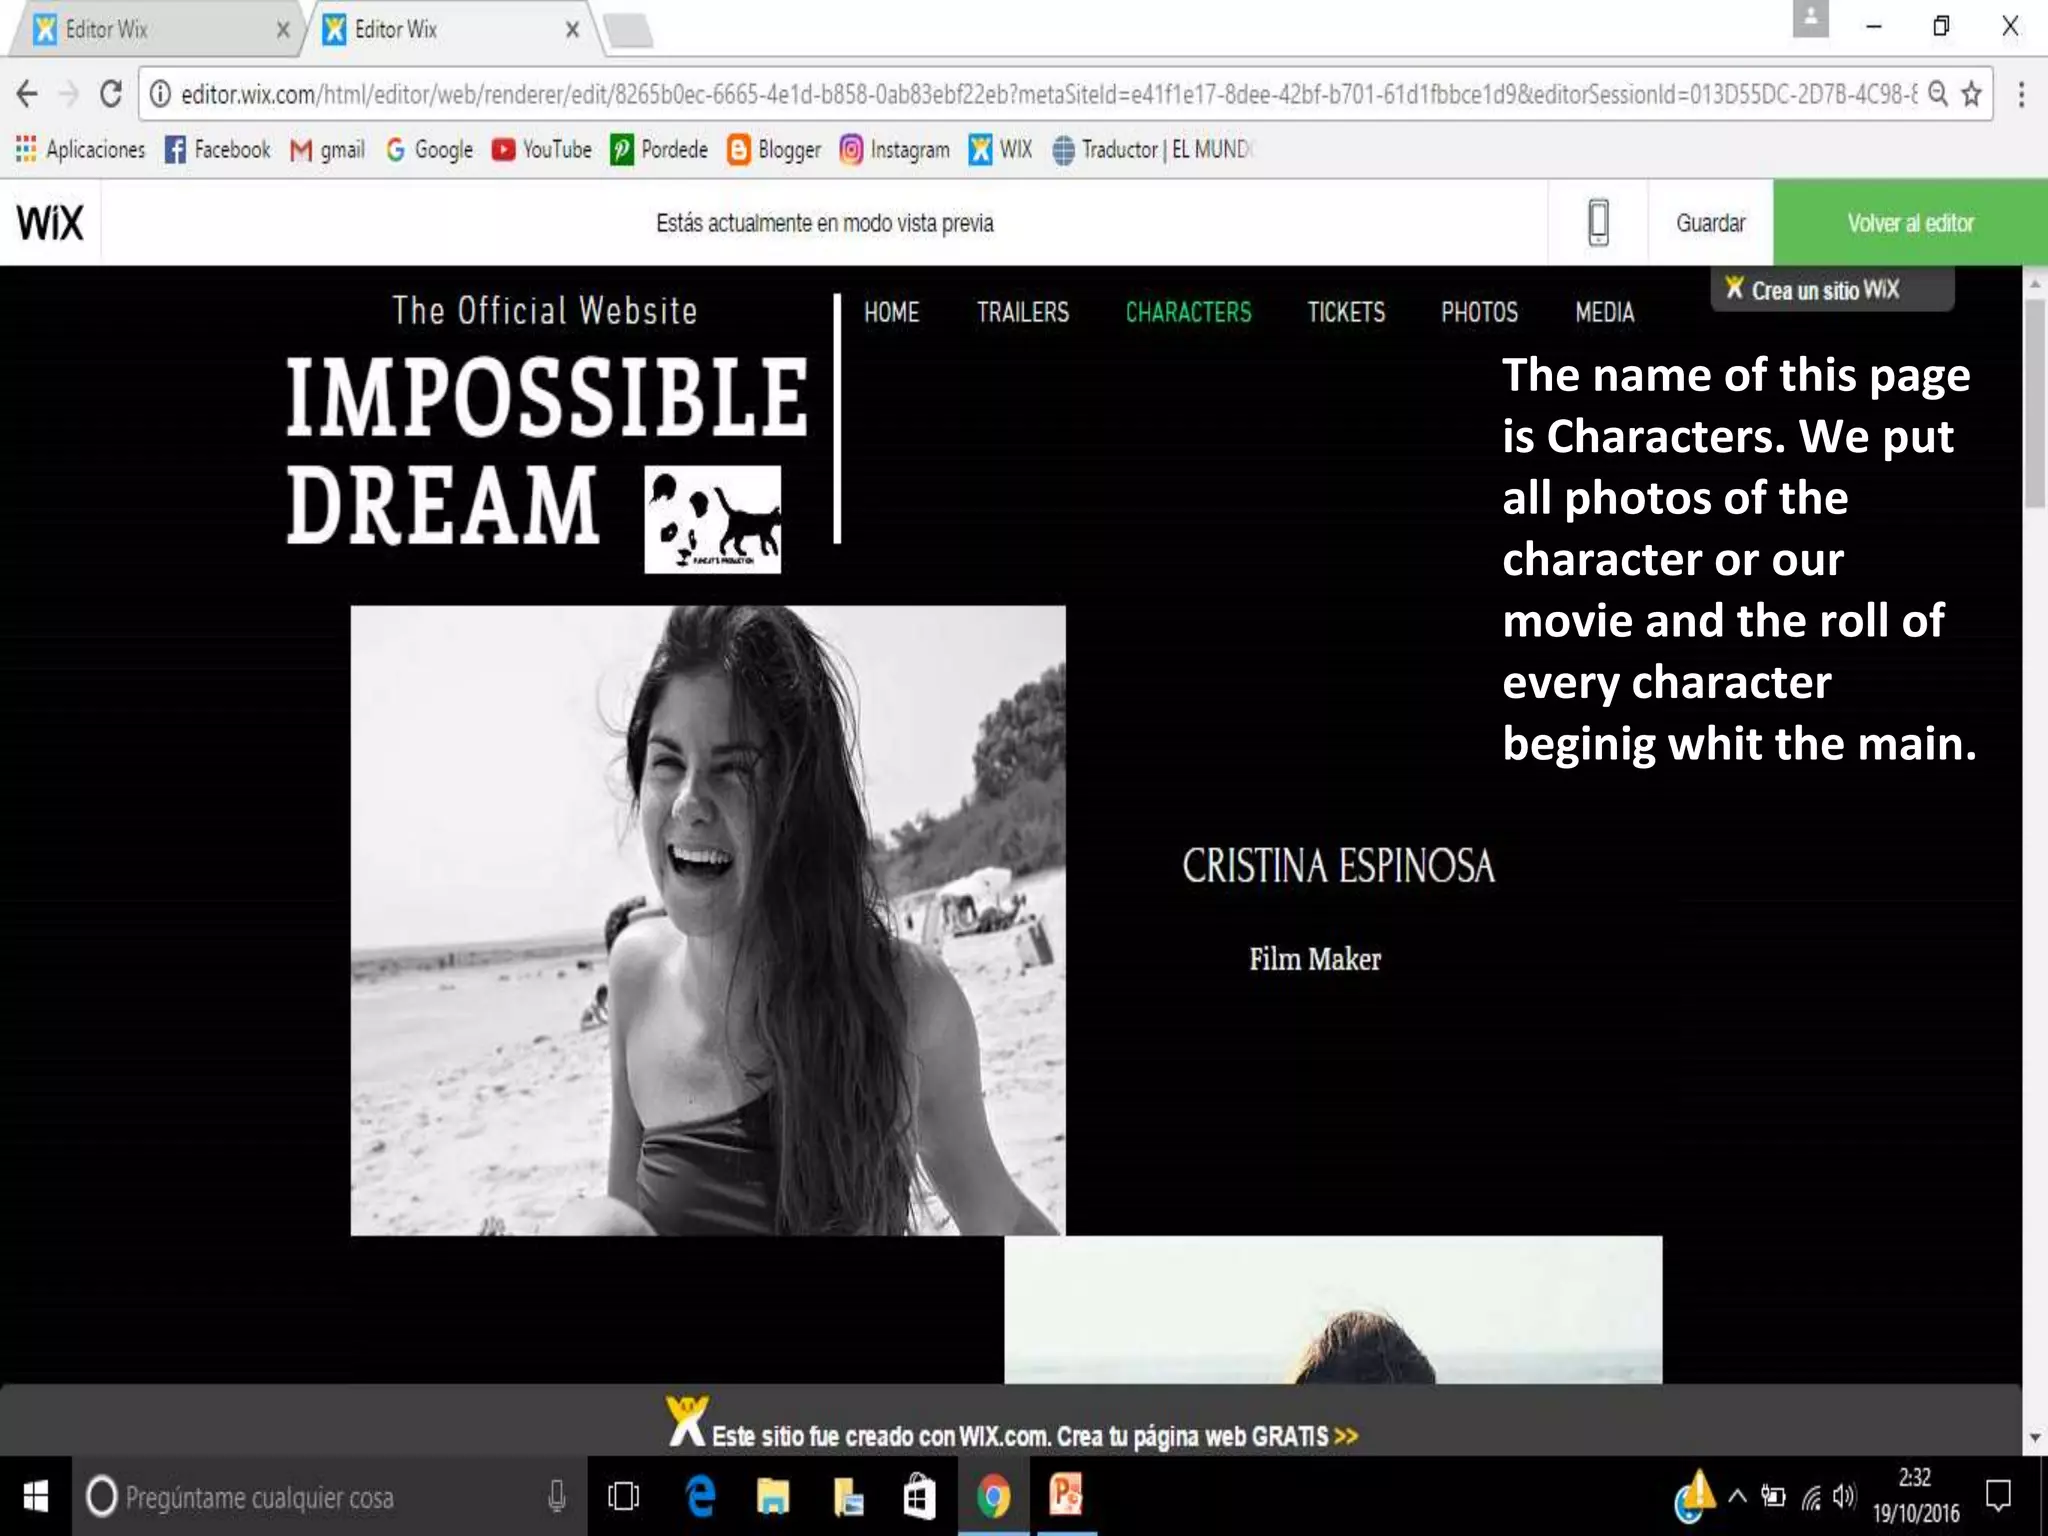The image size is (2048, 1536).
Task: Open PowerPoint from the taskbar
Action: pyautogui.click(x=1066, y=1496)
